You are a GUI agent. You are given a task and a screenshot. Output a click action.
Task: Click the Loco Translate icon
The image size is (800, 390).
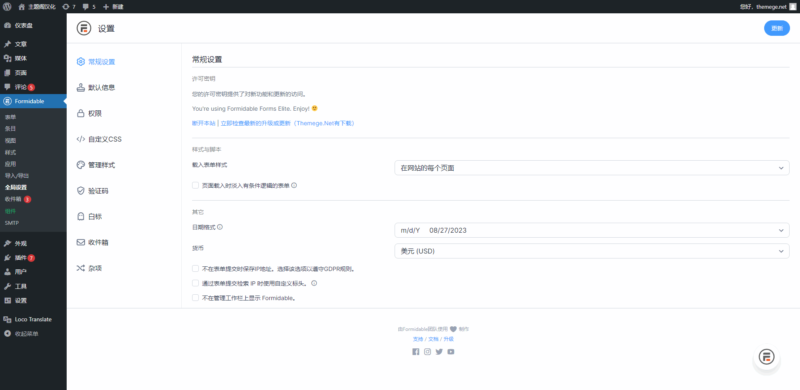click(x=7, y=320)
